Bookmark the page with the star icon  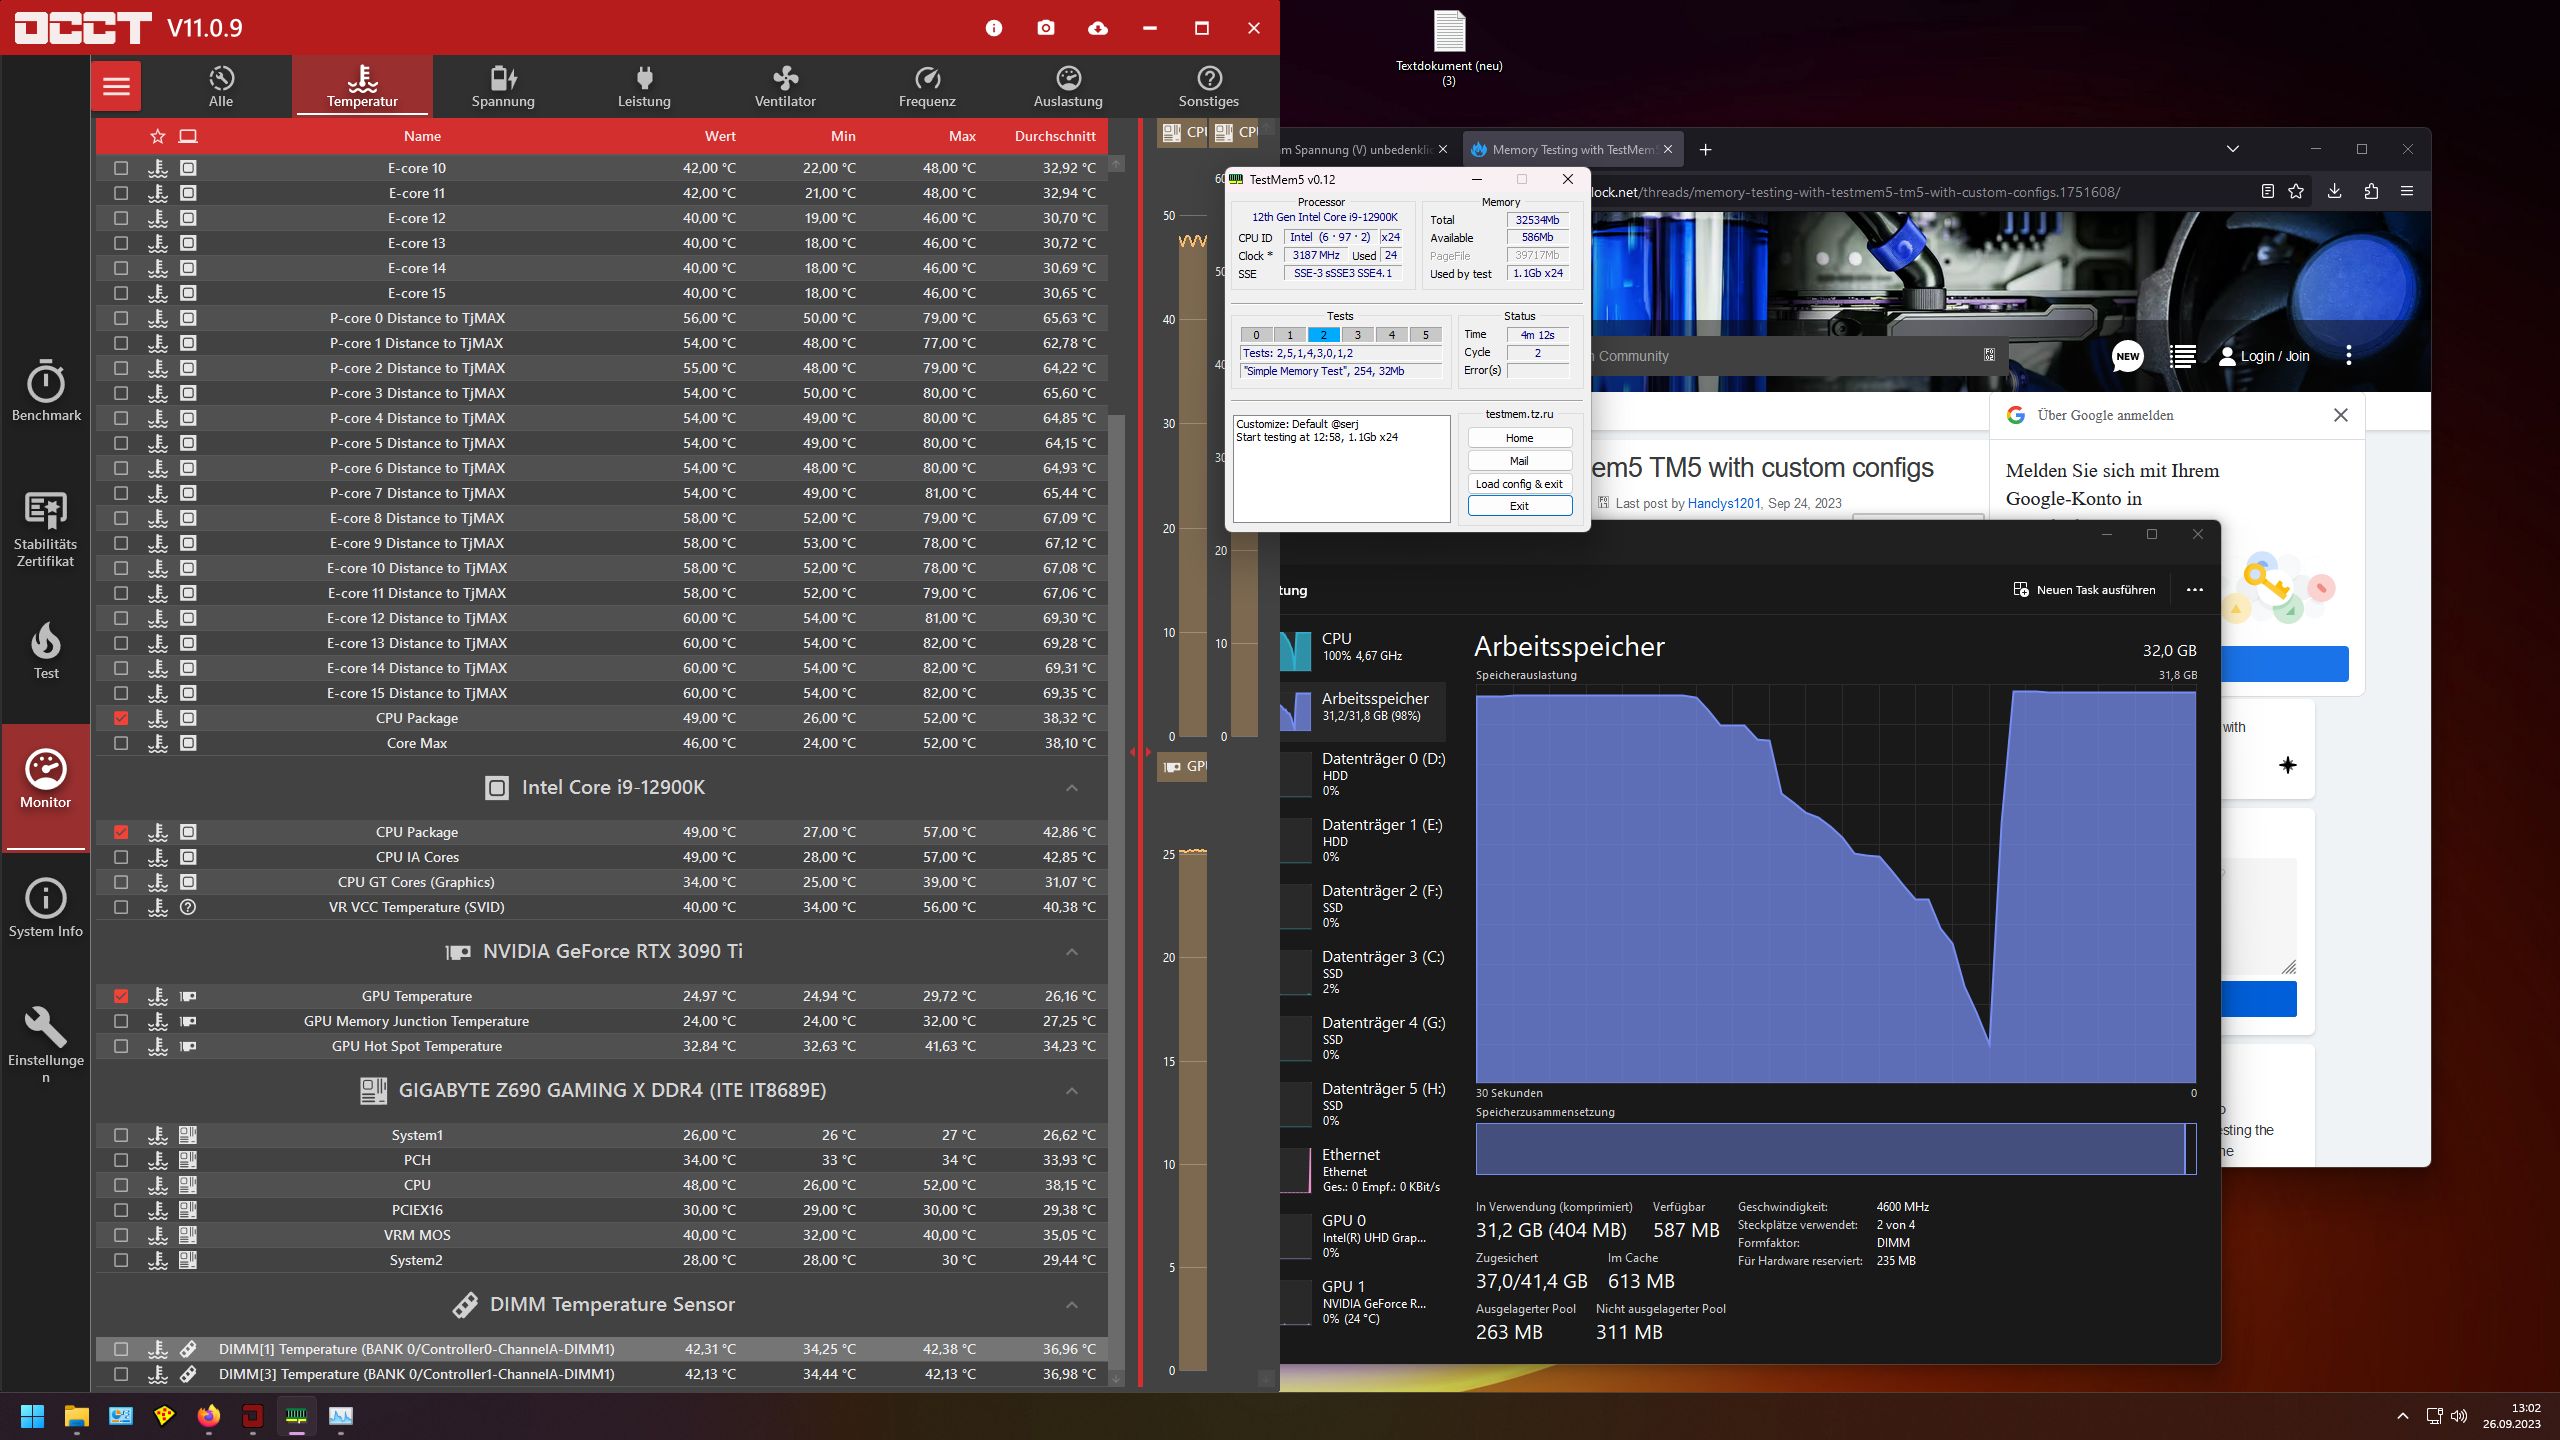tap(2296, 191)
